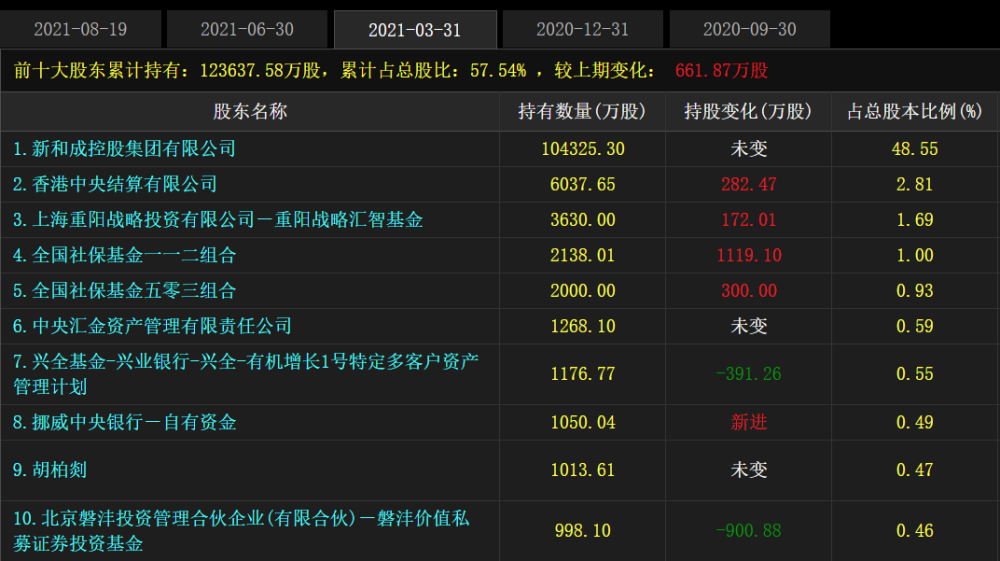Select holding amount 2000.00
Image resolution: width=1000 pixels, height=561 pixels.
(x=583, y=291)
